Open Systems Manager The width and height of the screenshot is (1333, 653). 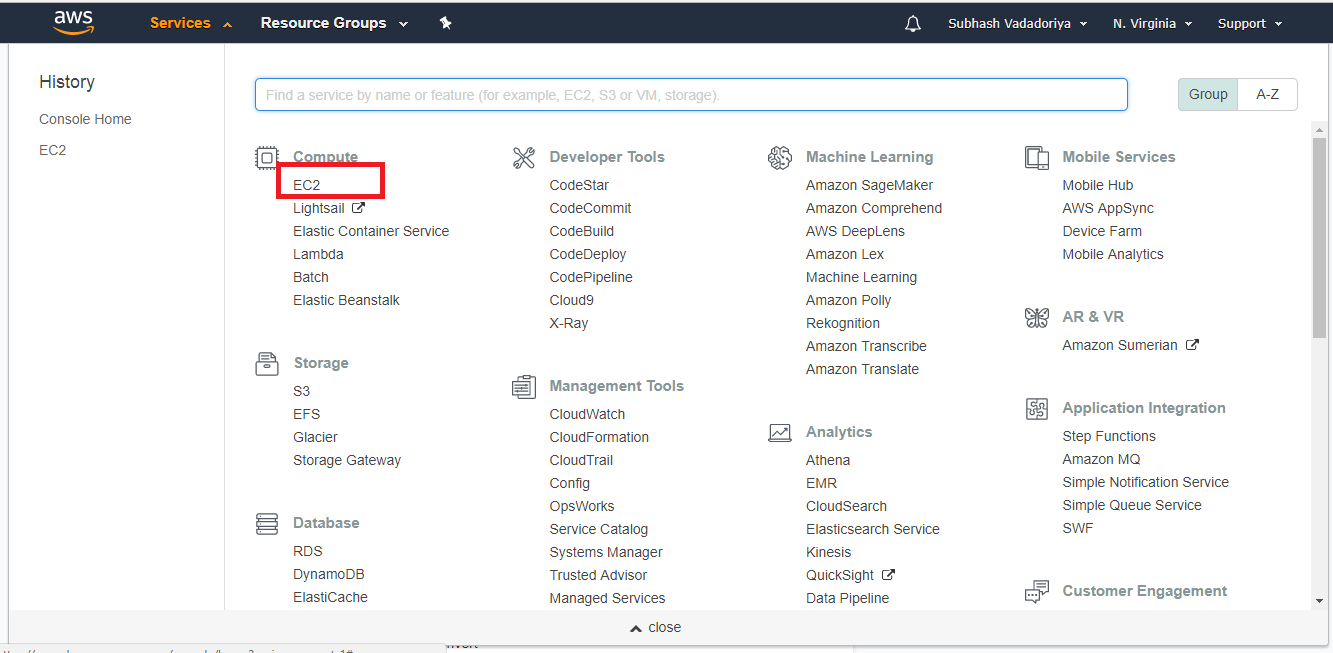point(606,552)
